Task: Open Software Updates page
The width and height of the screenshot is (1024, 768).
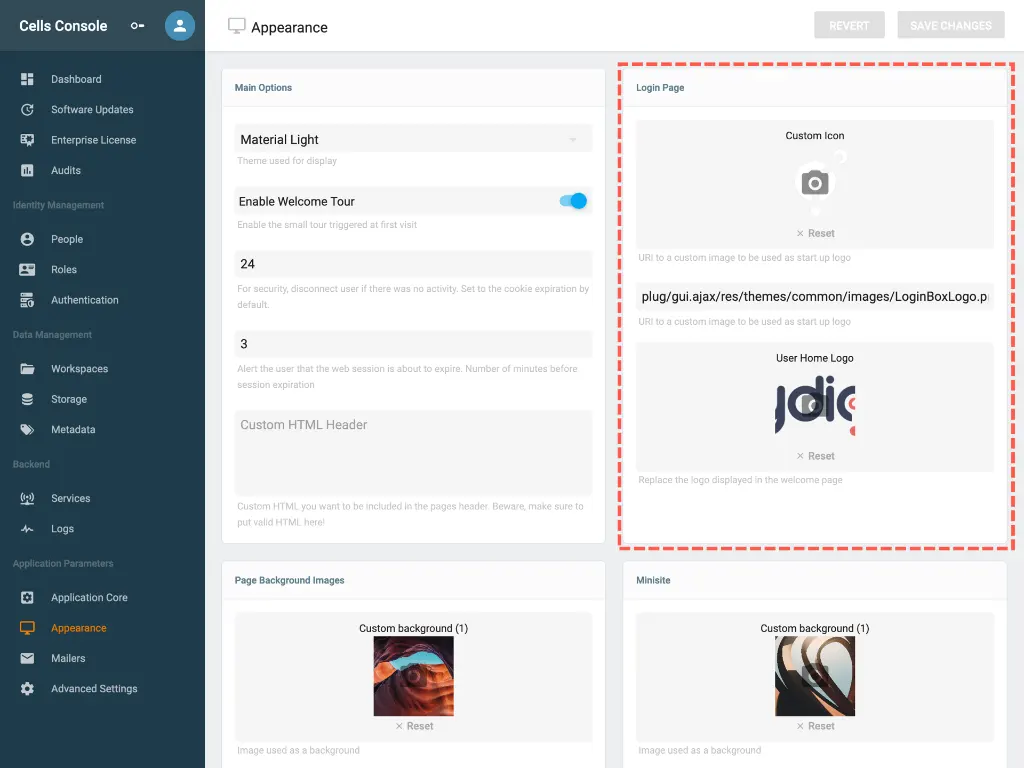Action: pos(92,110)
